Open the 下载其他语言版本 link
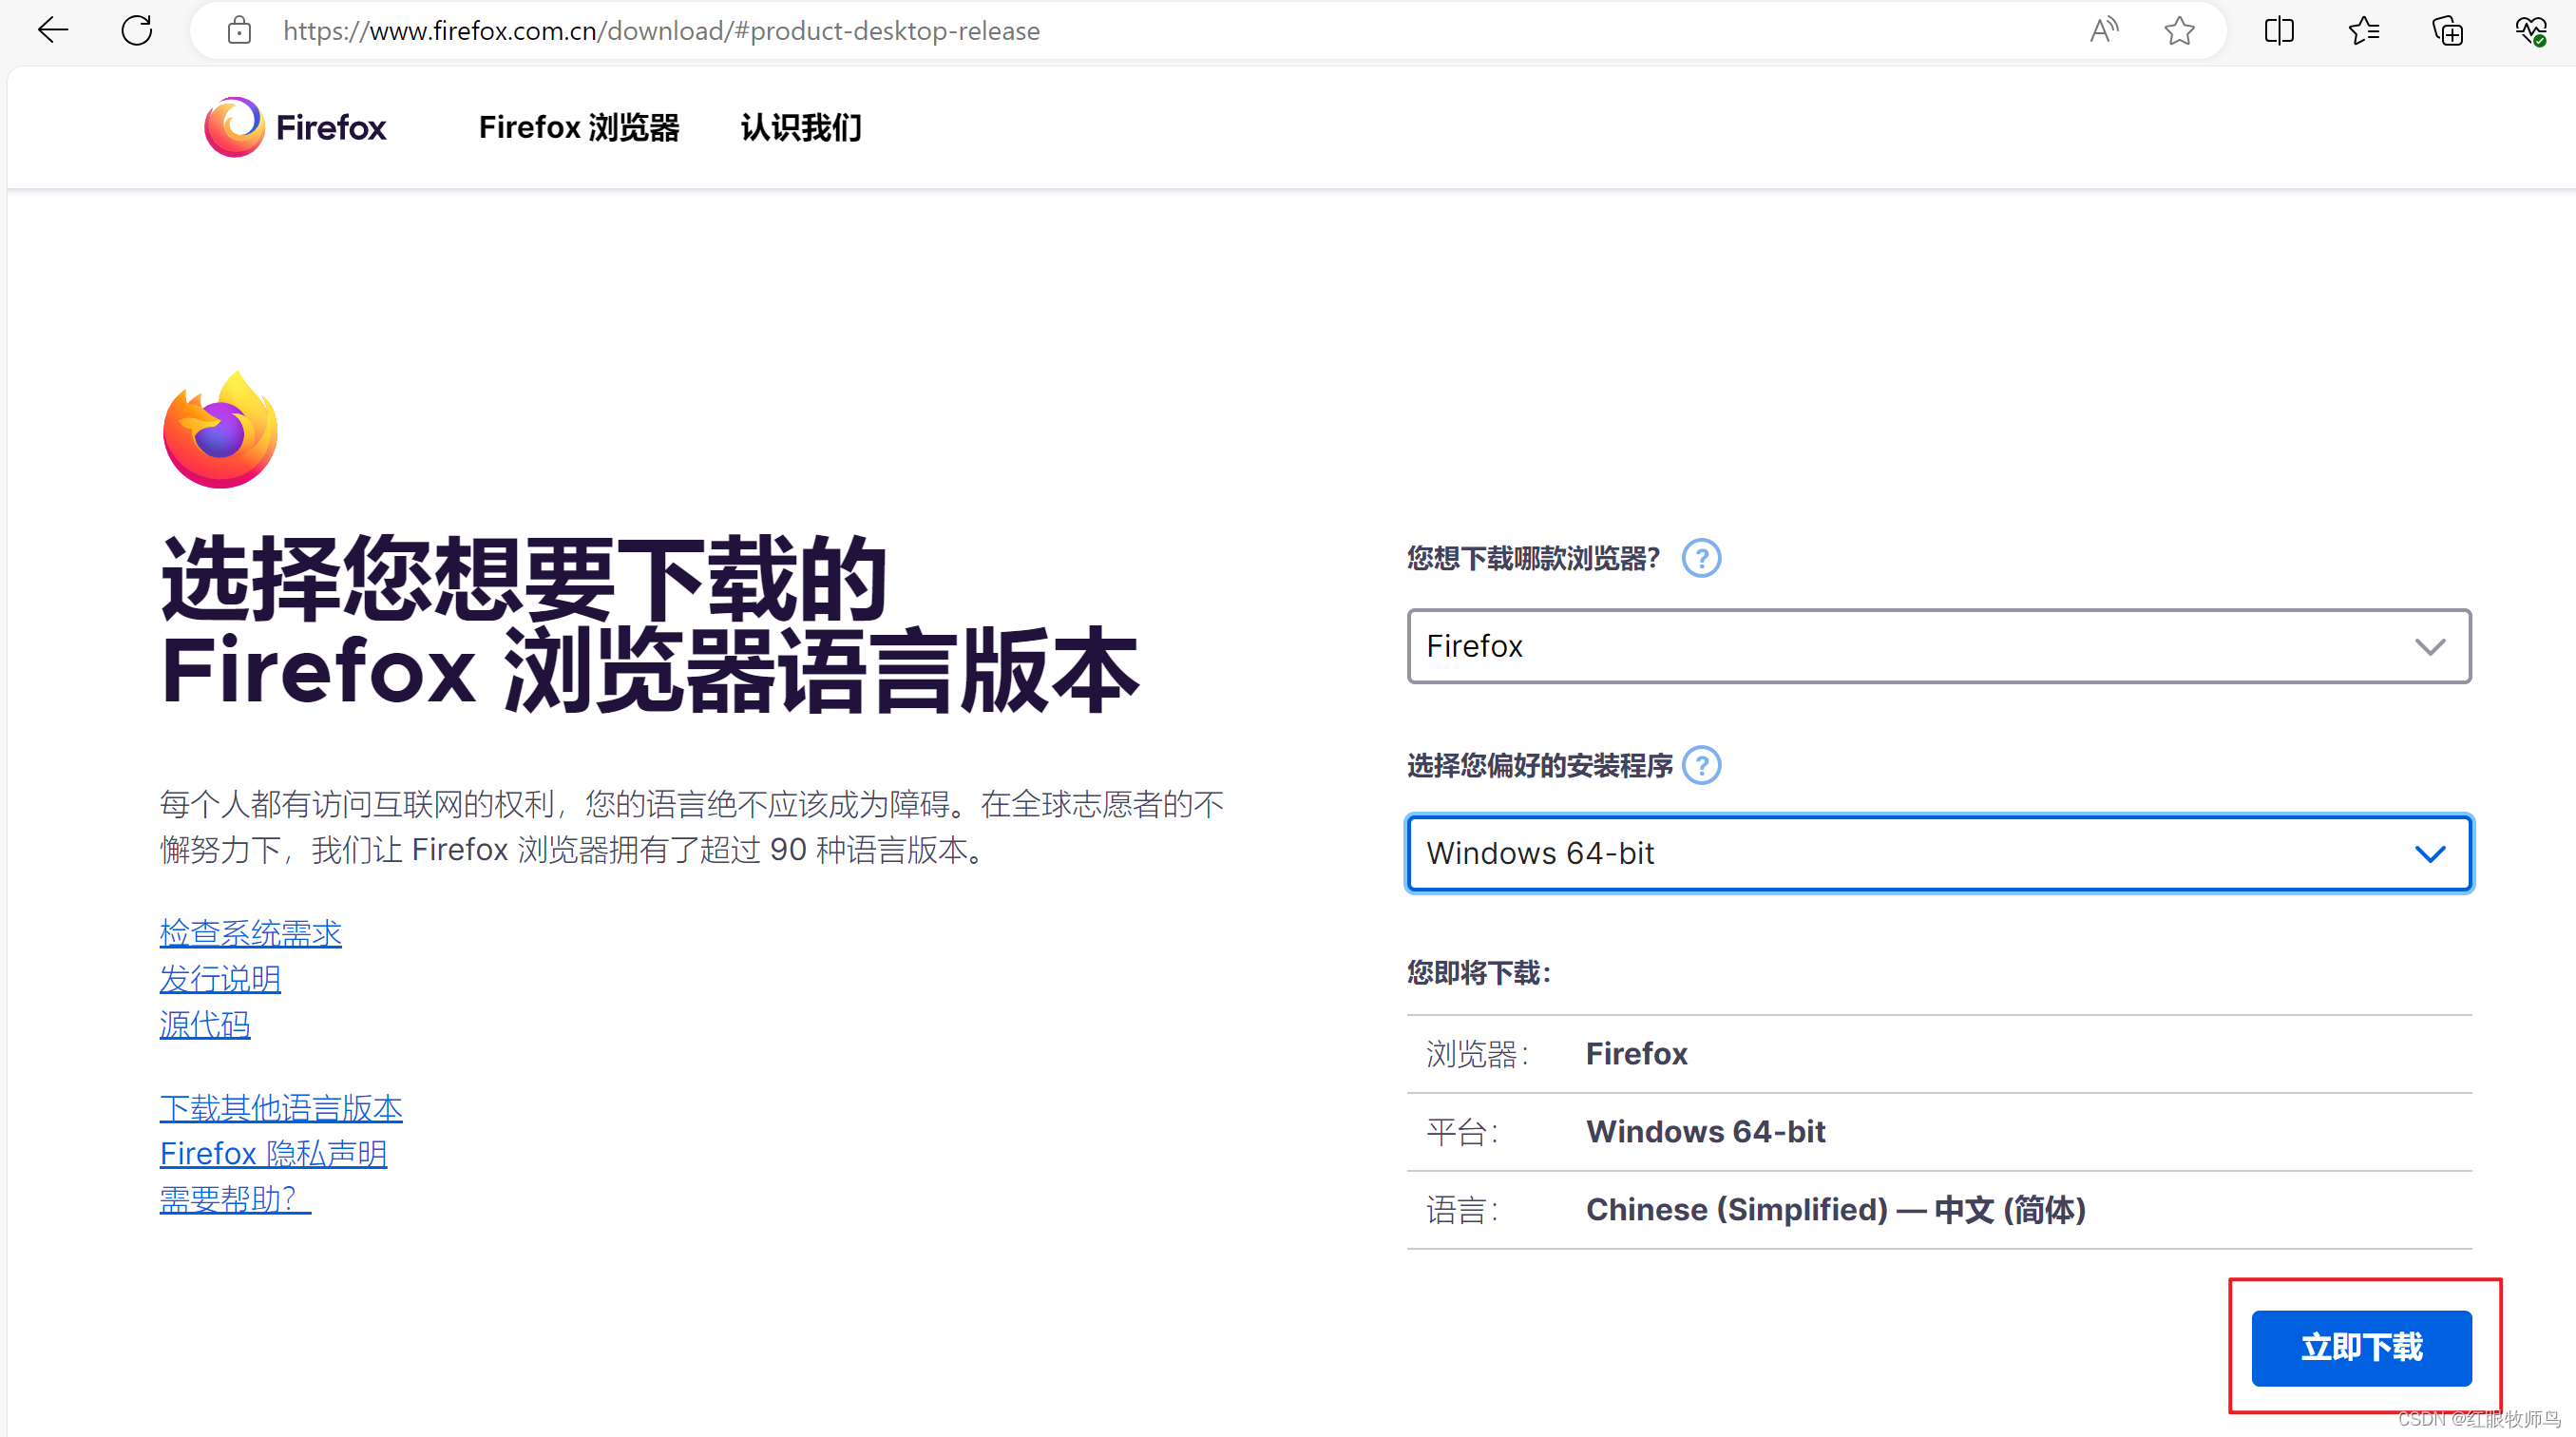 point(281,1107)
